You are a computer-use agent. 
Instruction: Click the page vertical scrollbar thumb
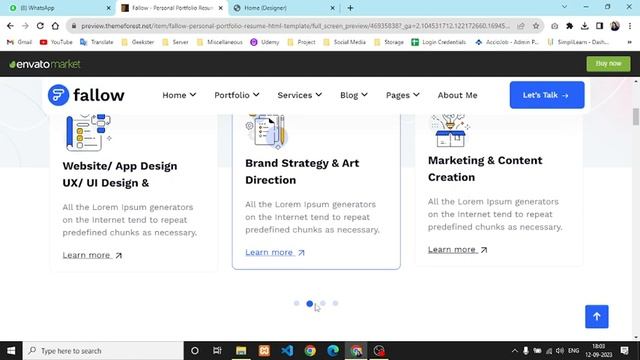[636, 117]
